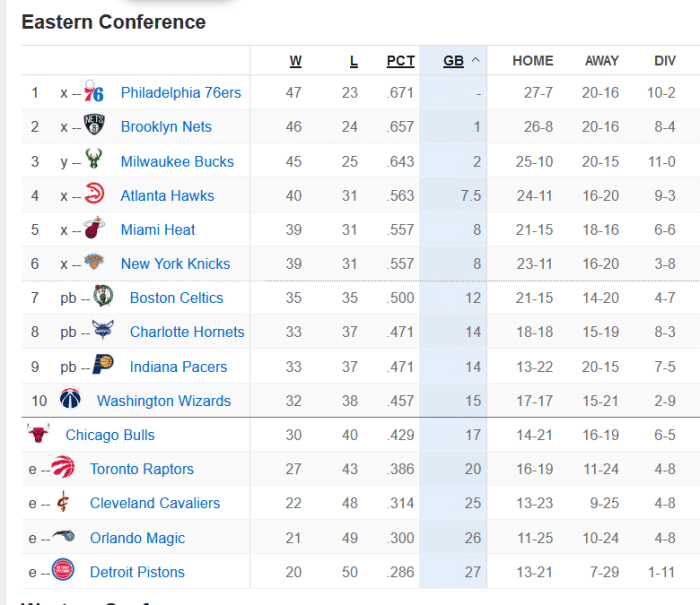Click the HOME column header

coord(532,61)
